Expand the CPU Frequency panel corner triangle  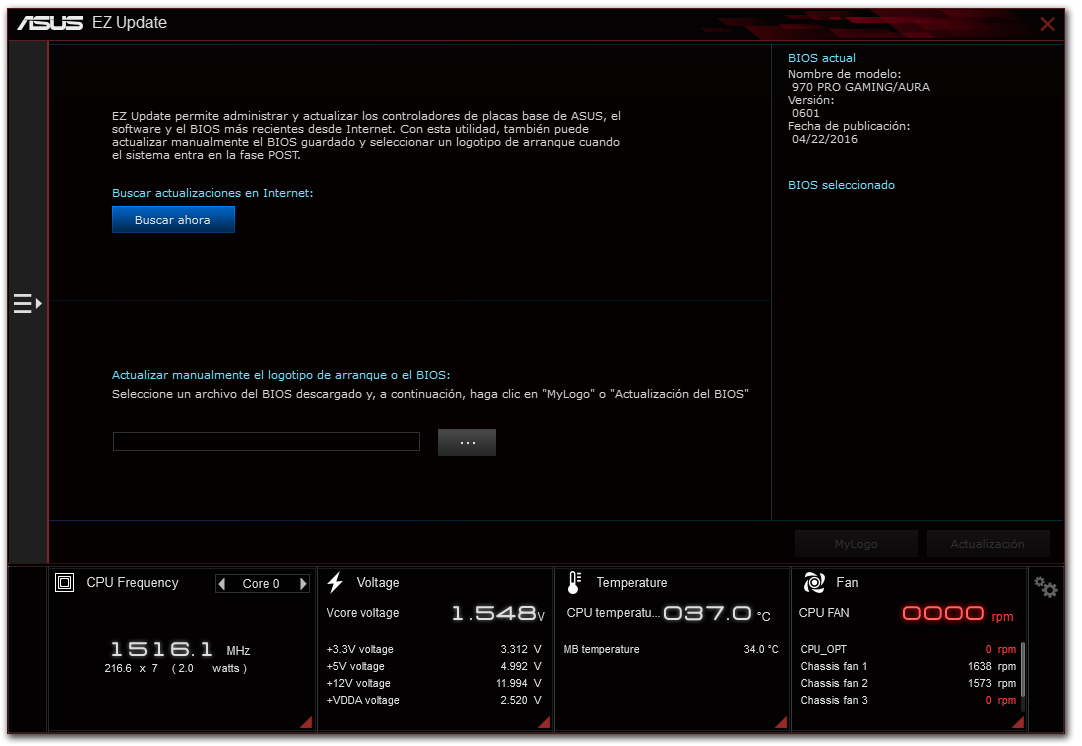(x=306, y=722)
